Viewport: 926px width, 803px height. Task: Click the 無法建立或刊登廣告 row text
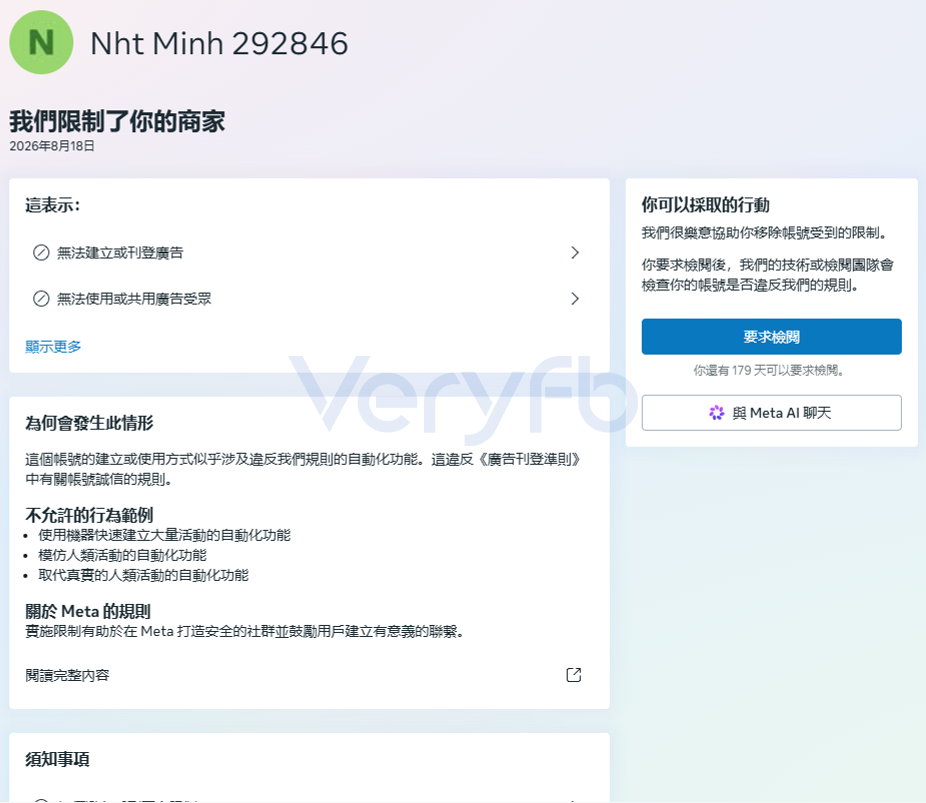pos(120,253)
